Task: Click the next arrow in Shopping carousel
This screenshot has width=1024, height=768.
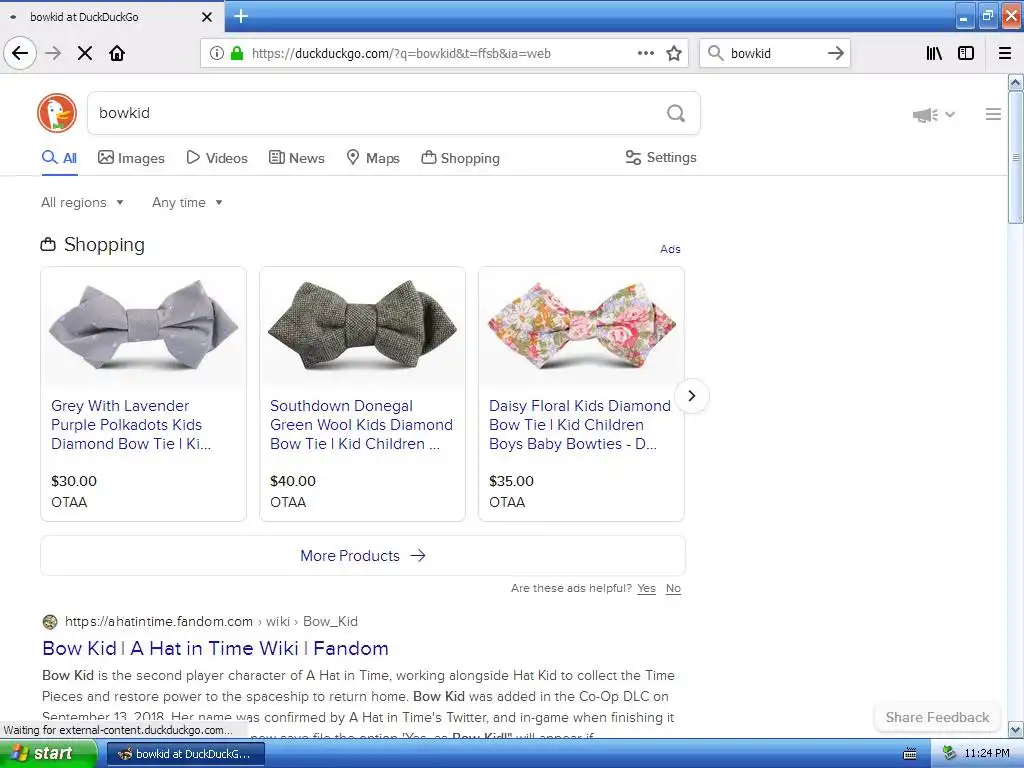Action: click(x=692, y=396)
